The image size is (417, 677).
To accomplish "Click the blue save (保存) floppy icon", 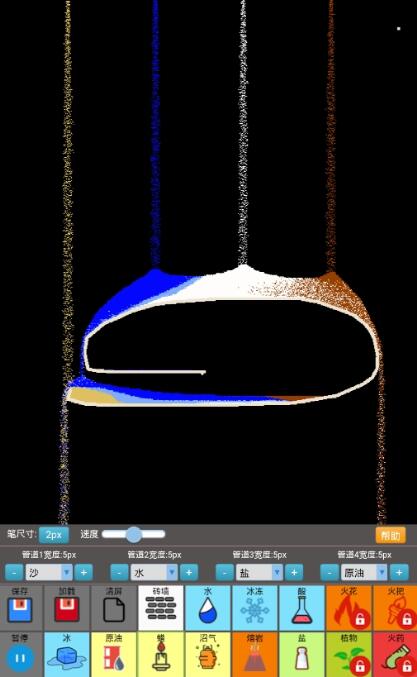I will (x=20, y=609).
